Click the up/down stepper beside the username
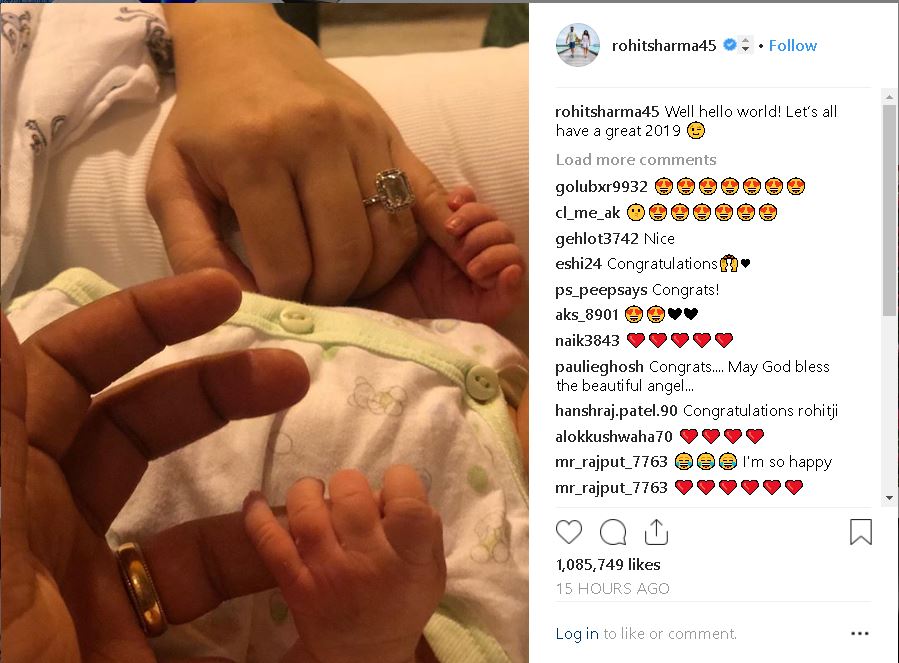Screen dimensions: 899x663 pos(745,45)
